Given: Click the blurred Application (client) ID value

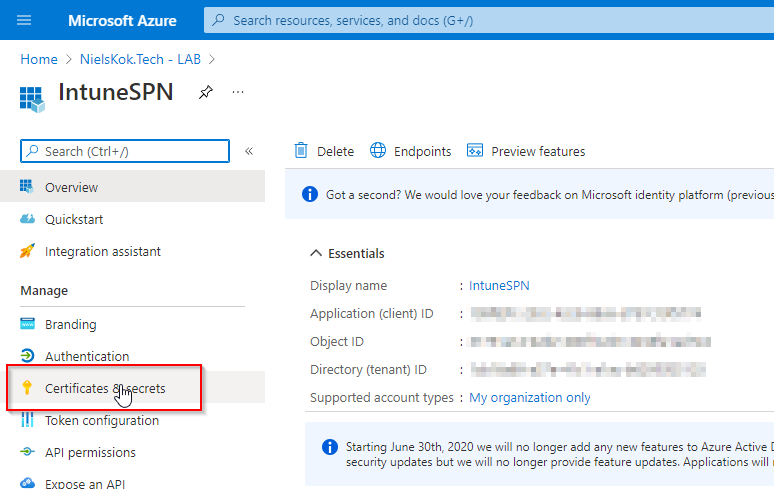Looking at the screenshot, I should point(586,313).
